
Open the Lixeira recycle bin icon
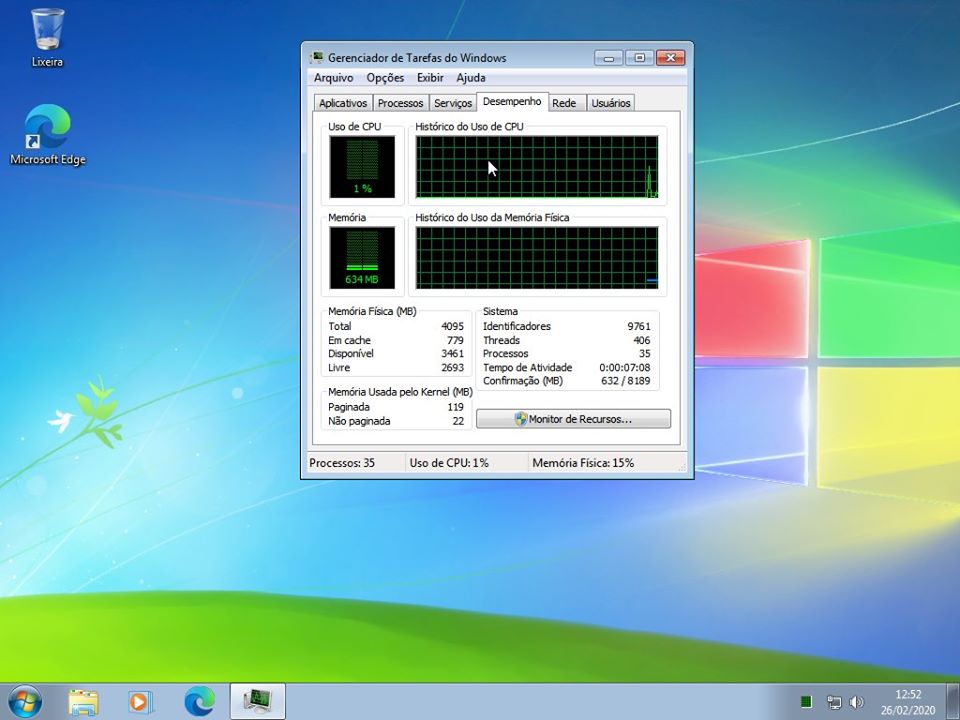(x=47, y=37)
